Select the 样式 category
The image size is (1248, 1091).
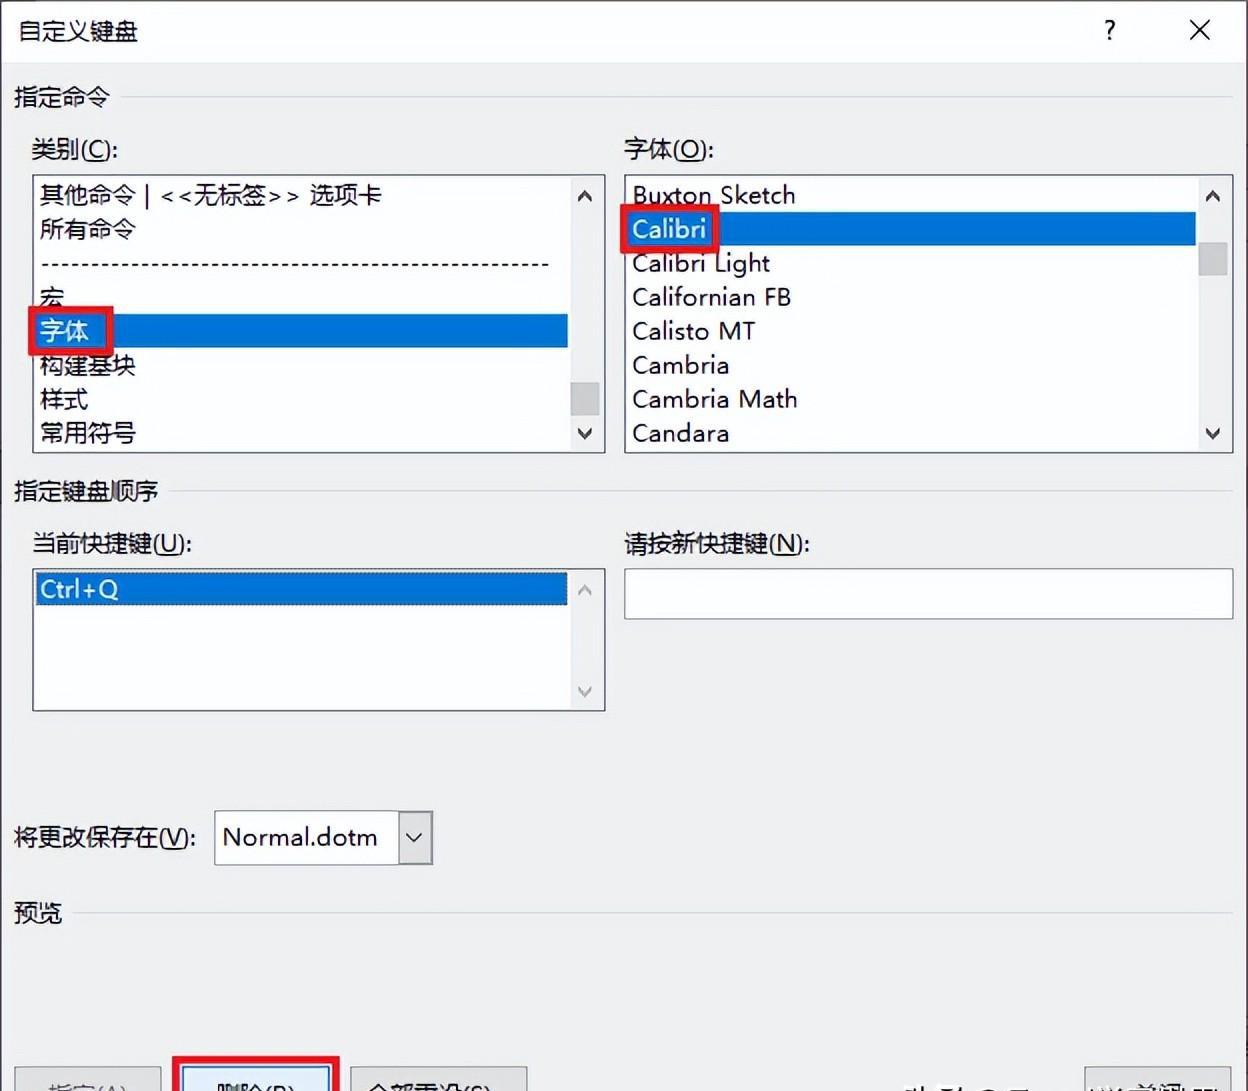301,399
